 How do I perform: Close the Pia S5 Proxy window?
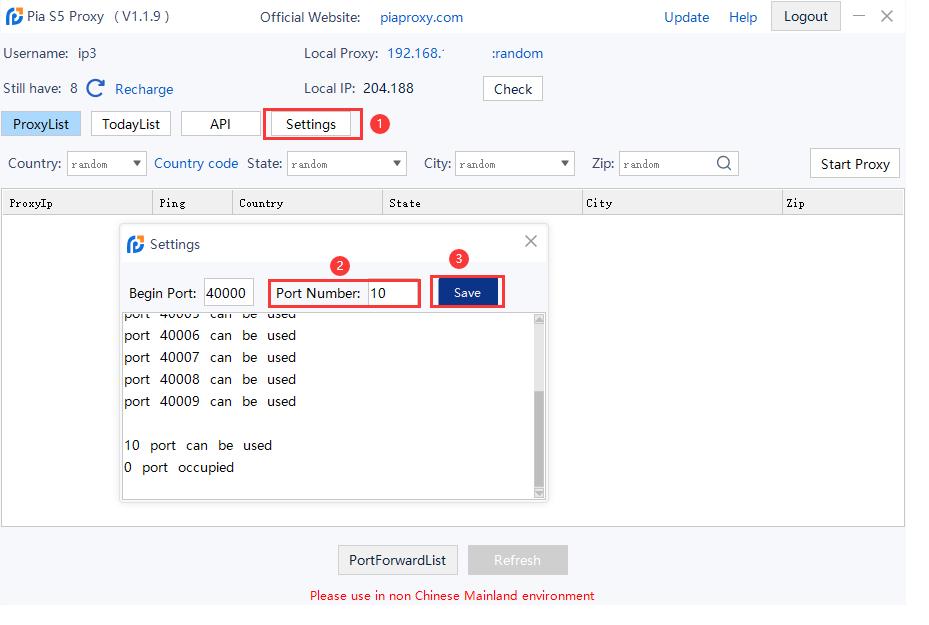(886, 16)
